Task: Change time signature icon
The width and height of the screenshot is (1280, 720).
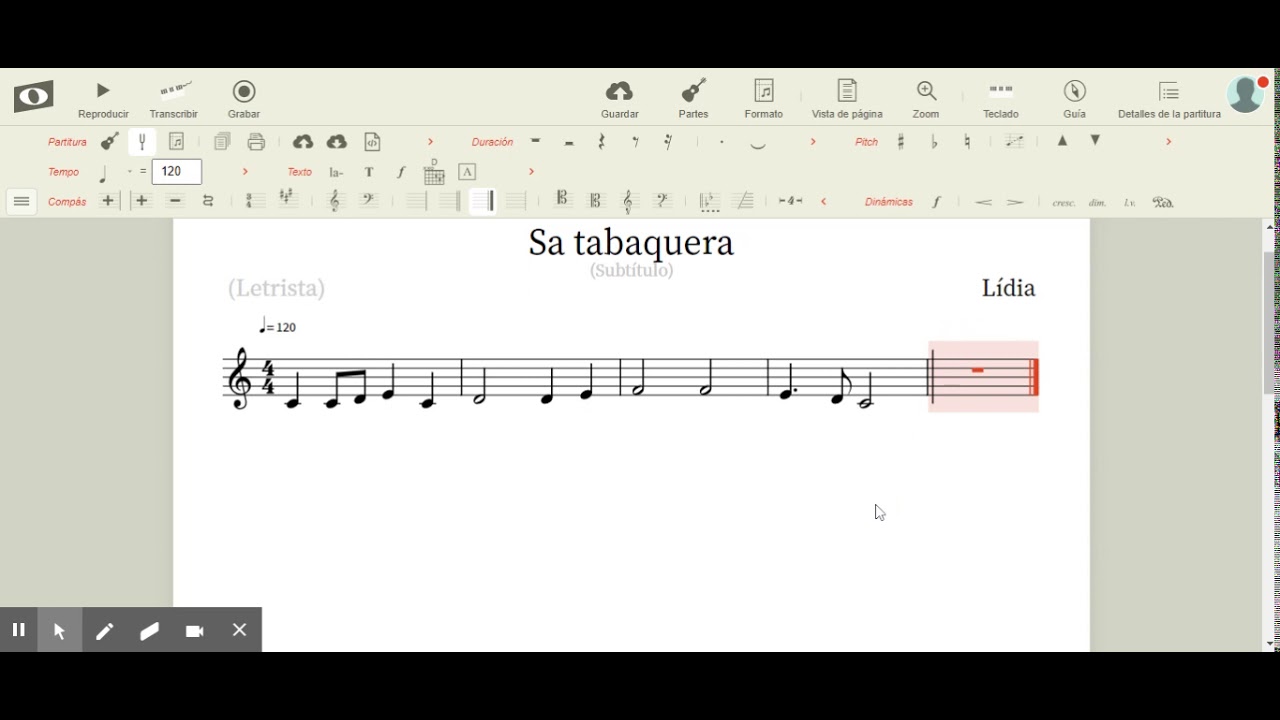Action: point(254,201)
